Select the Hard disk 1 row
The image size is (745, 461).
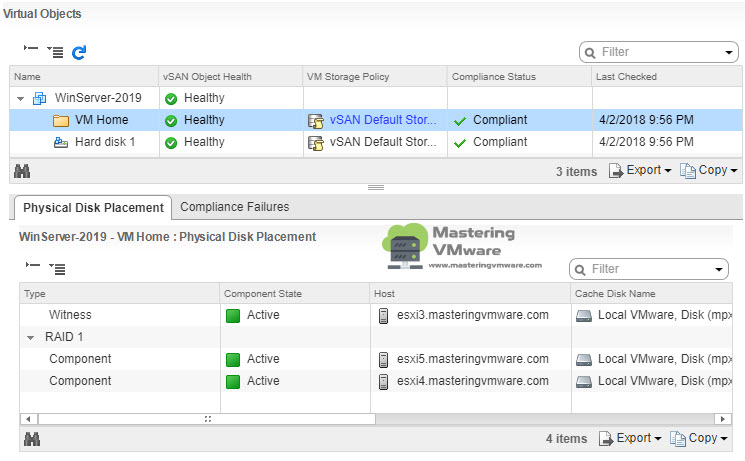(375, 142)
